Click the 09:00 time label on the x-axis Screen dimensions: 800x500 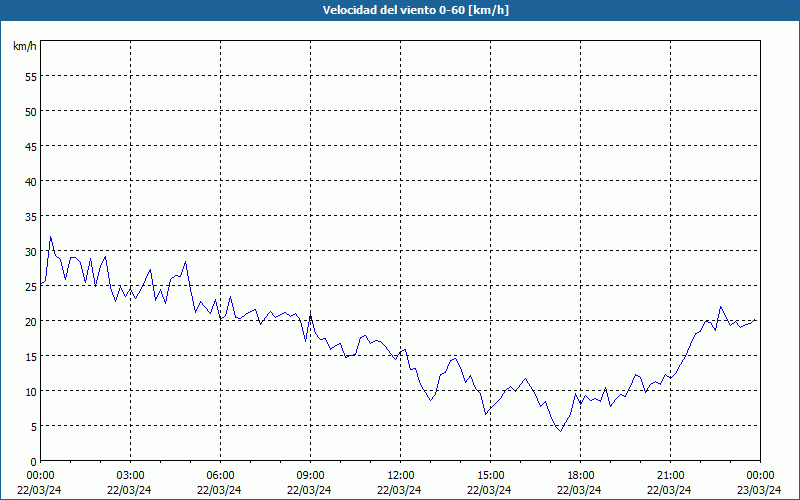(310, 476)
